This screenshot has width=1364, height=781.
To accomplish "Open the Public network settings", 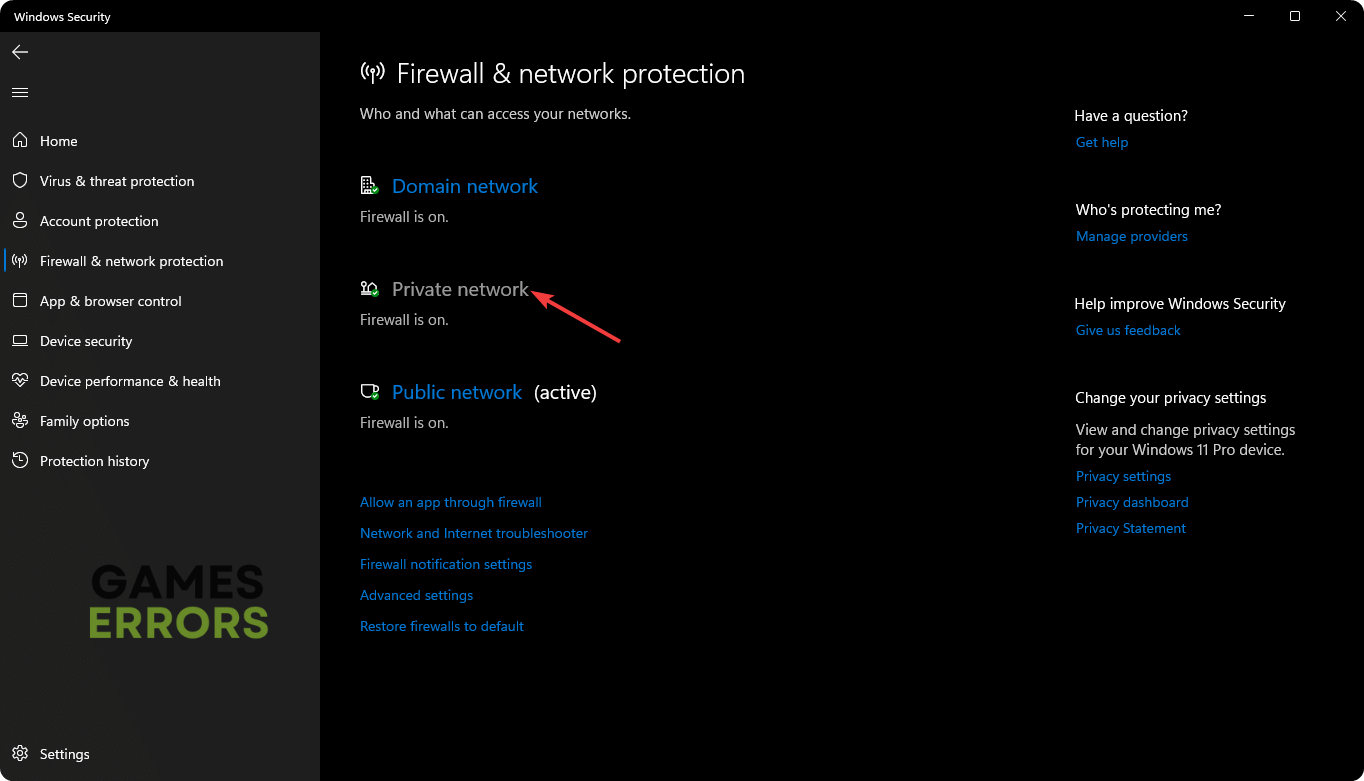I will (456, 392).
